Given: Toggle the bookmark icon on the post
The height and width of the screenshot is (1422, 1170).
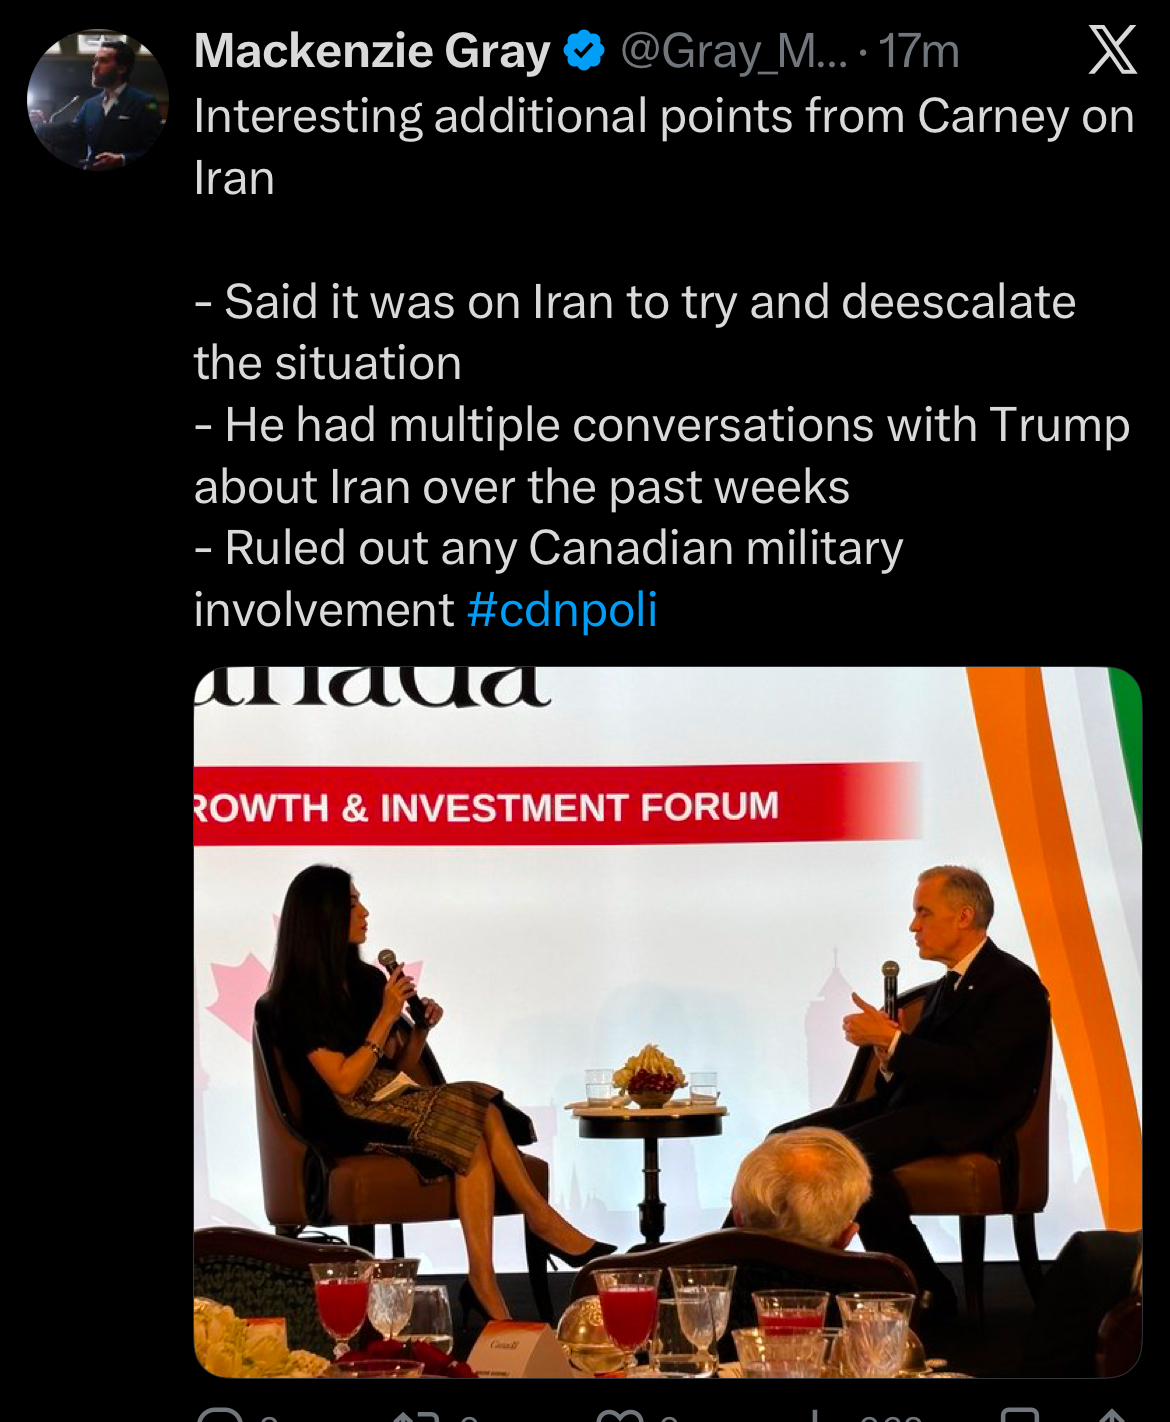Looking at the screenshot, I should pos(1020,1415).
